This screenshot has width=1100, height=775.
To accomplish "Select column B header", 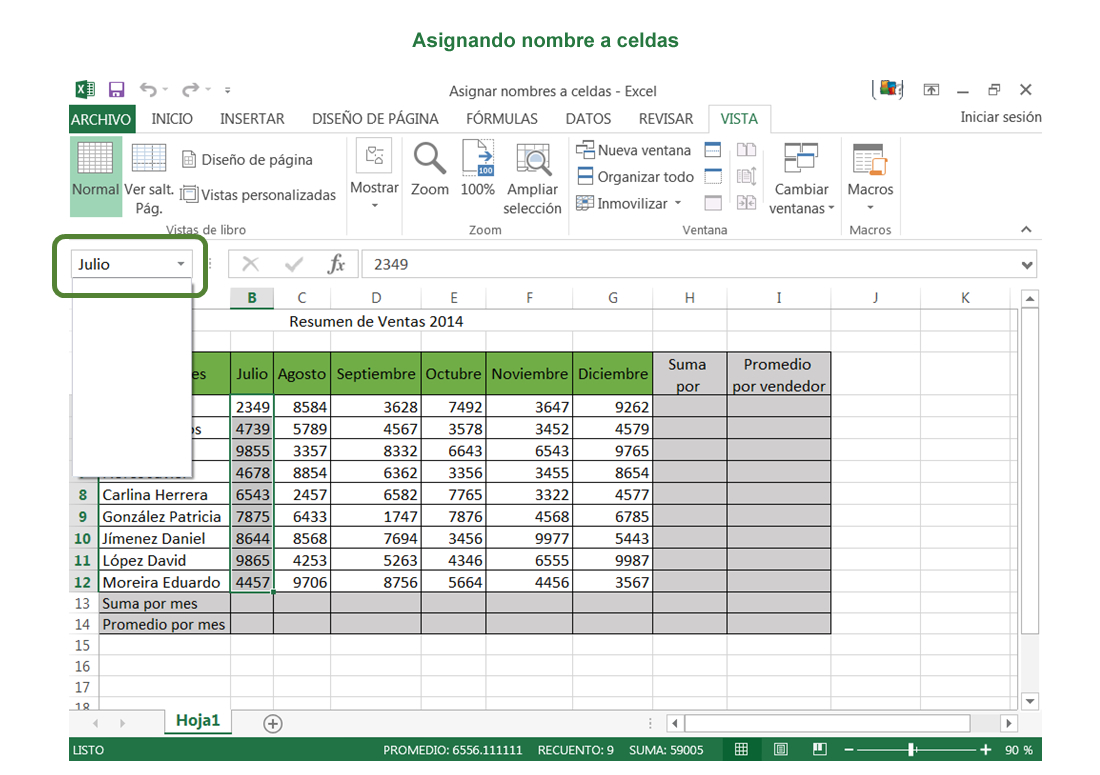I will pyautogui.click(x=252, y=298).
